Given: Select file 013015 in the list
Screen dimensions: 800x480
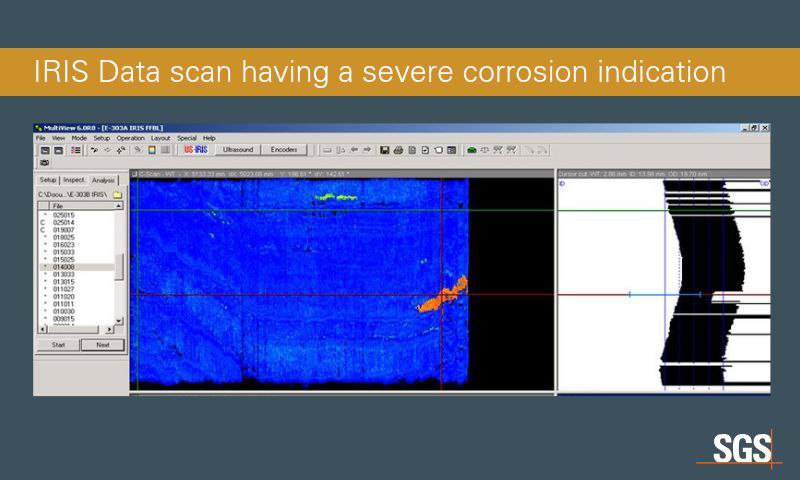Looking at the screenshot, I should 64,282.
